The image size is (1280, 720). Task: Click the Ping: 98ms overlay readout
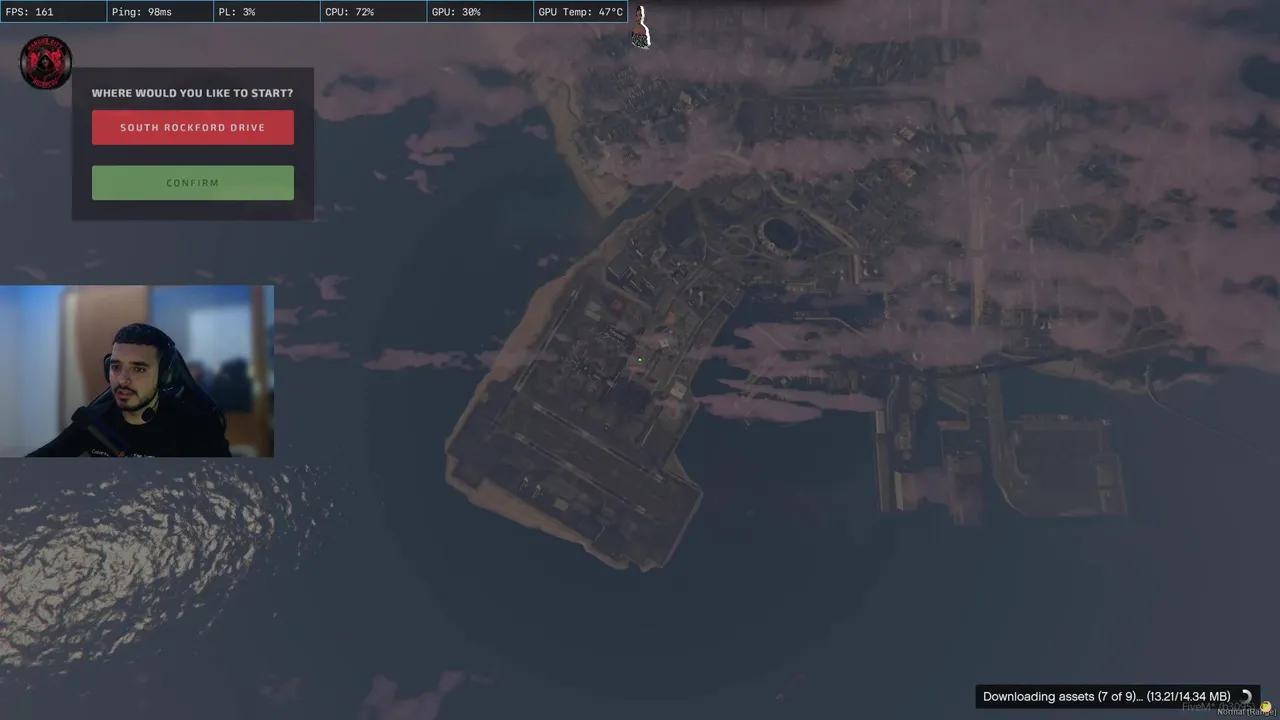pyautogui.click(x=160, y=12)
